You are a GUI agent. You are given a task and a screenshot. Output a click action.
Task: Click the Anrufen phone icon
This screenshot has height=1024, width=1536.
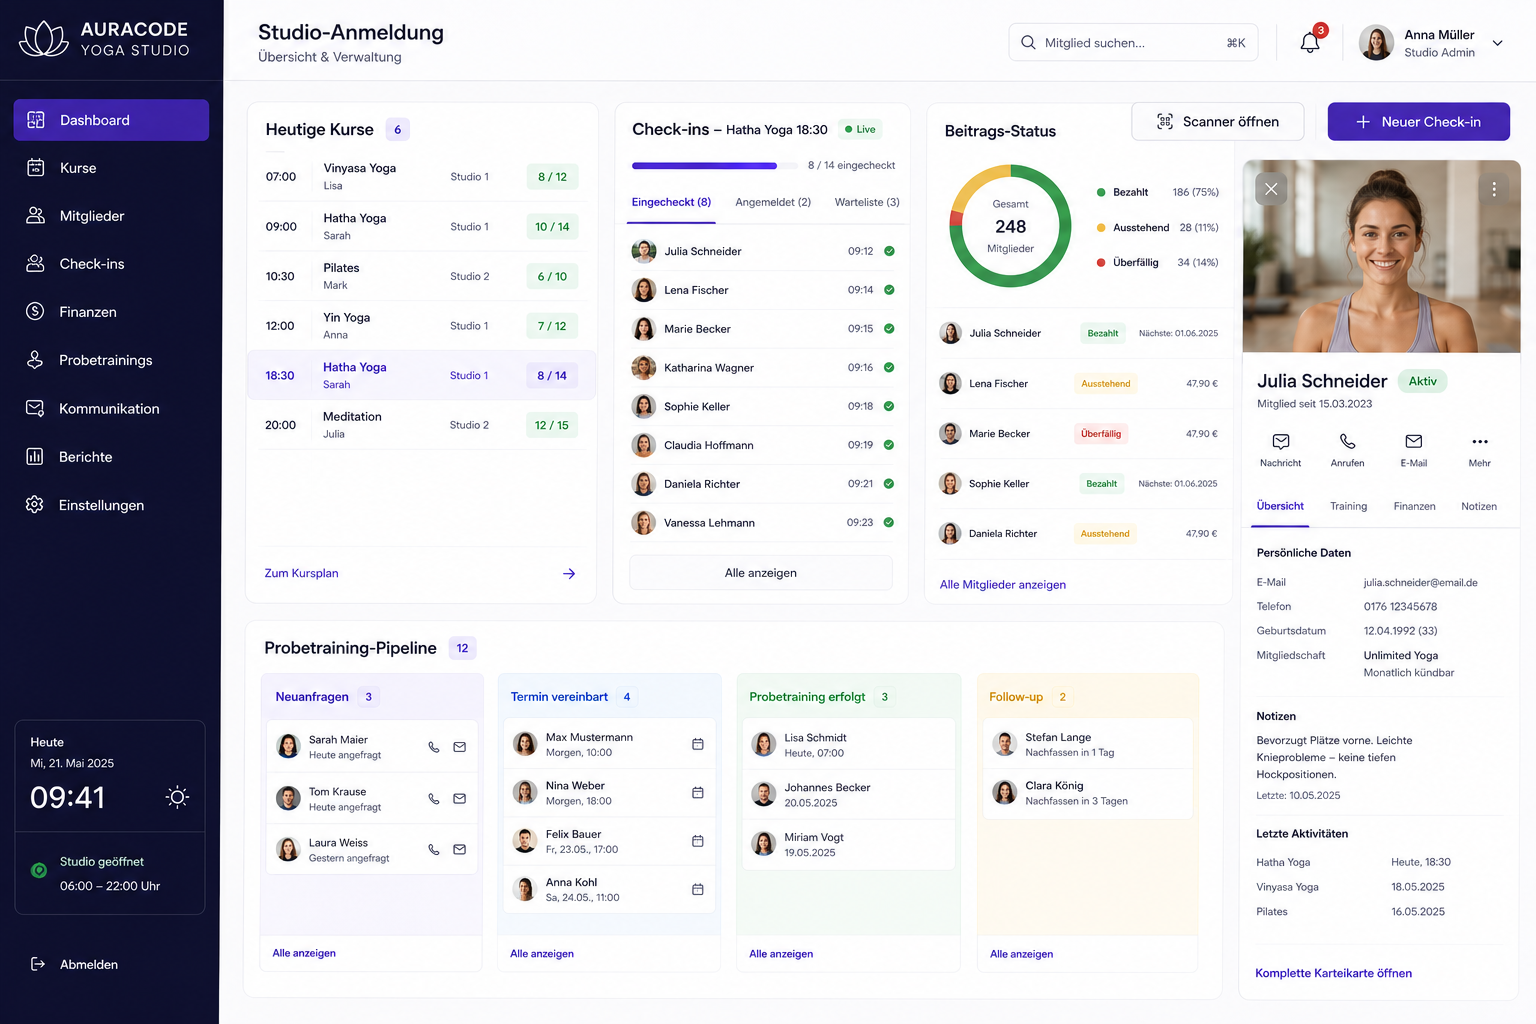tap(1347, 441)
